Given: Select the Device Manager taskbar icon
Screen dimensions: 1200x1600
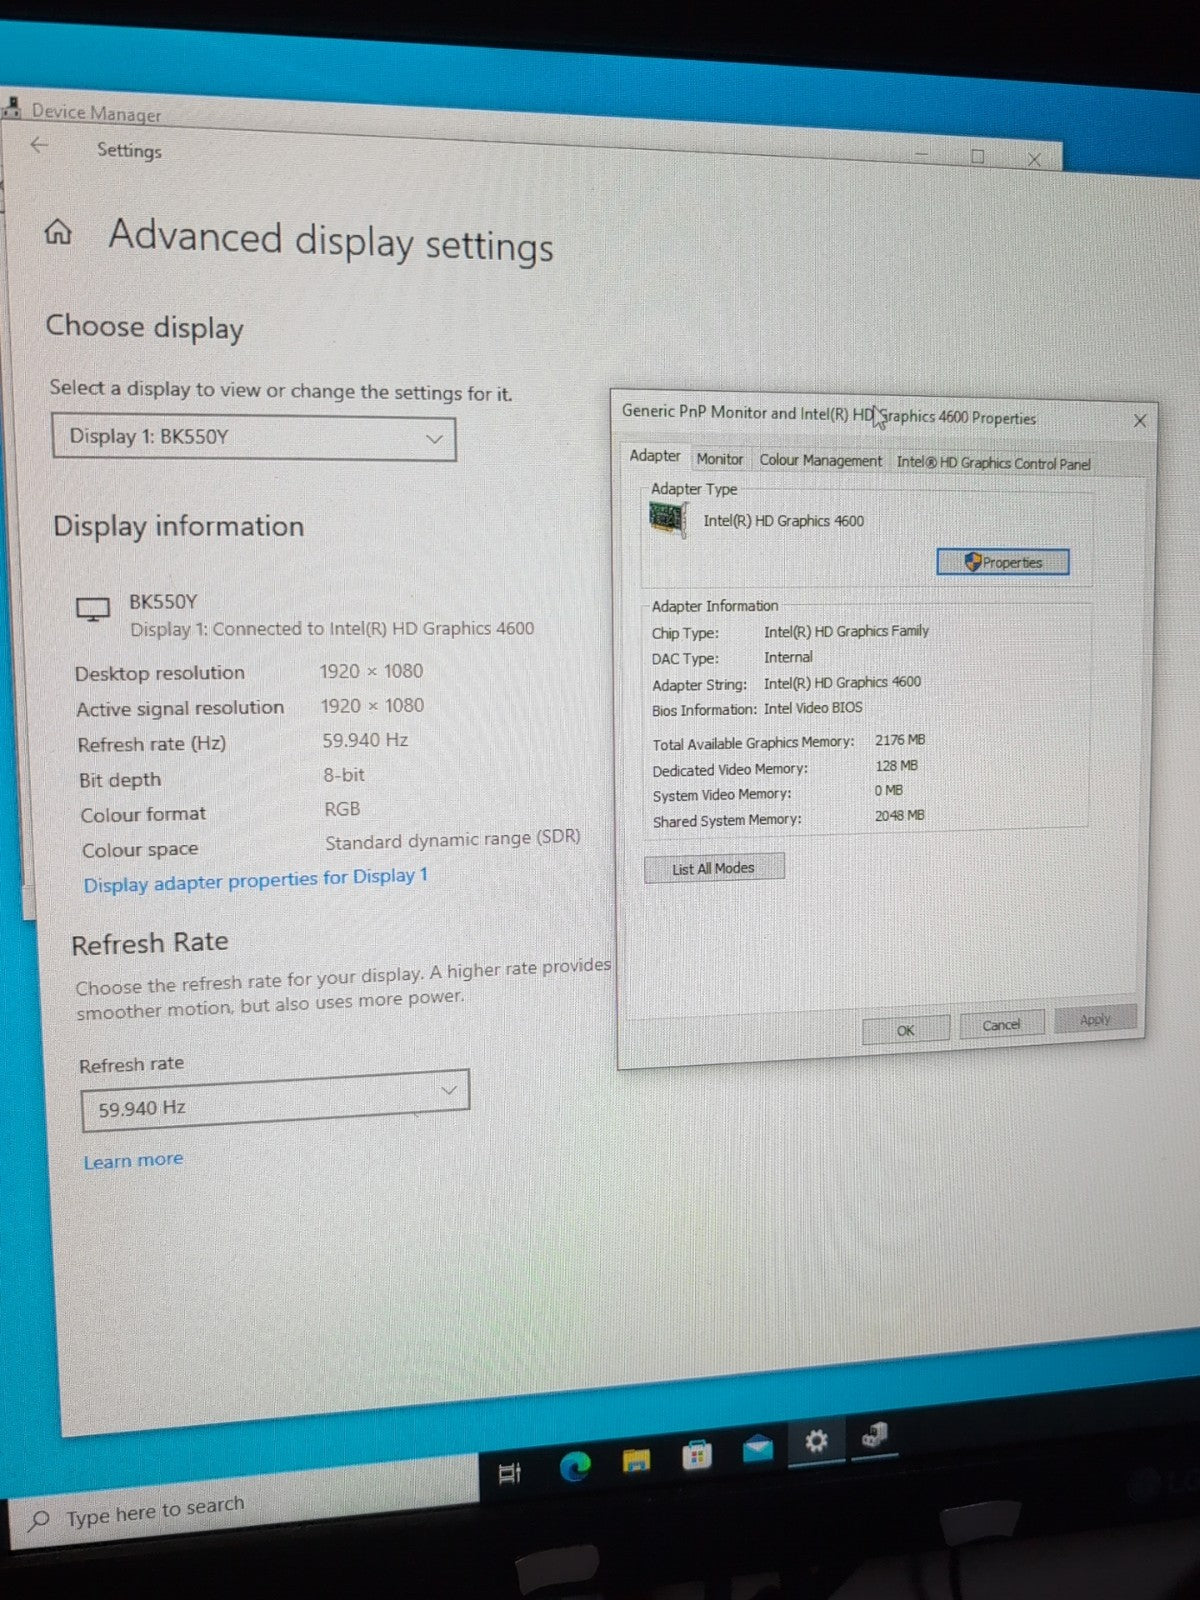Looking at the screenshot, I should point(874,1436).
